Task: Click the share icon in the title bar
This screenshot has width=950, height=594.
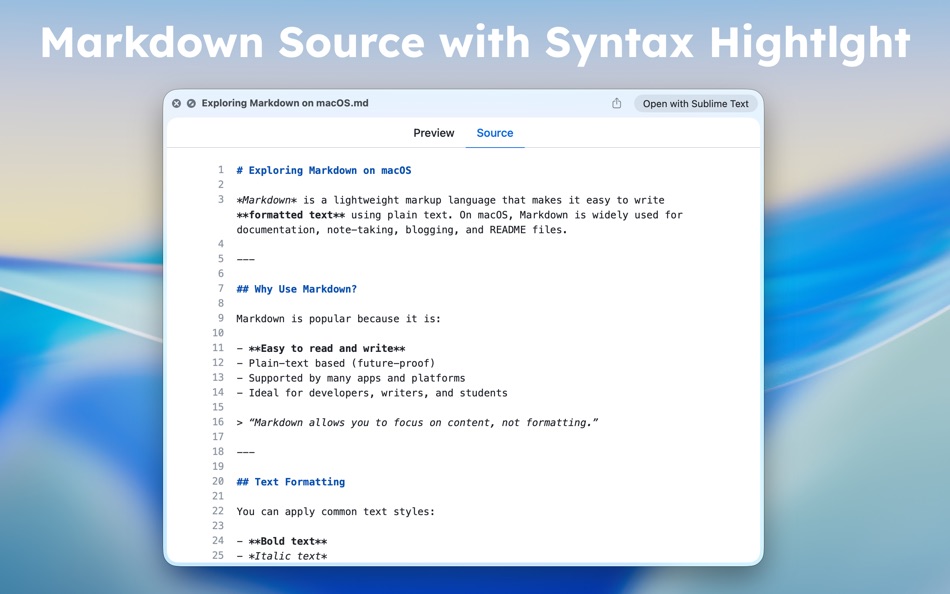Action: click(x=617, y=102)
